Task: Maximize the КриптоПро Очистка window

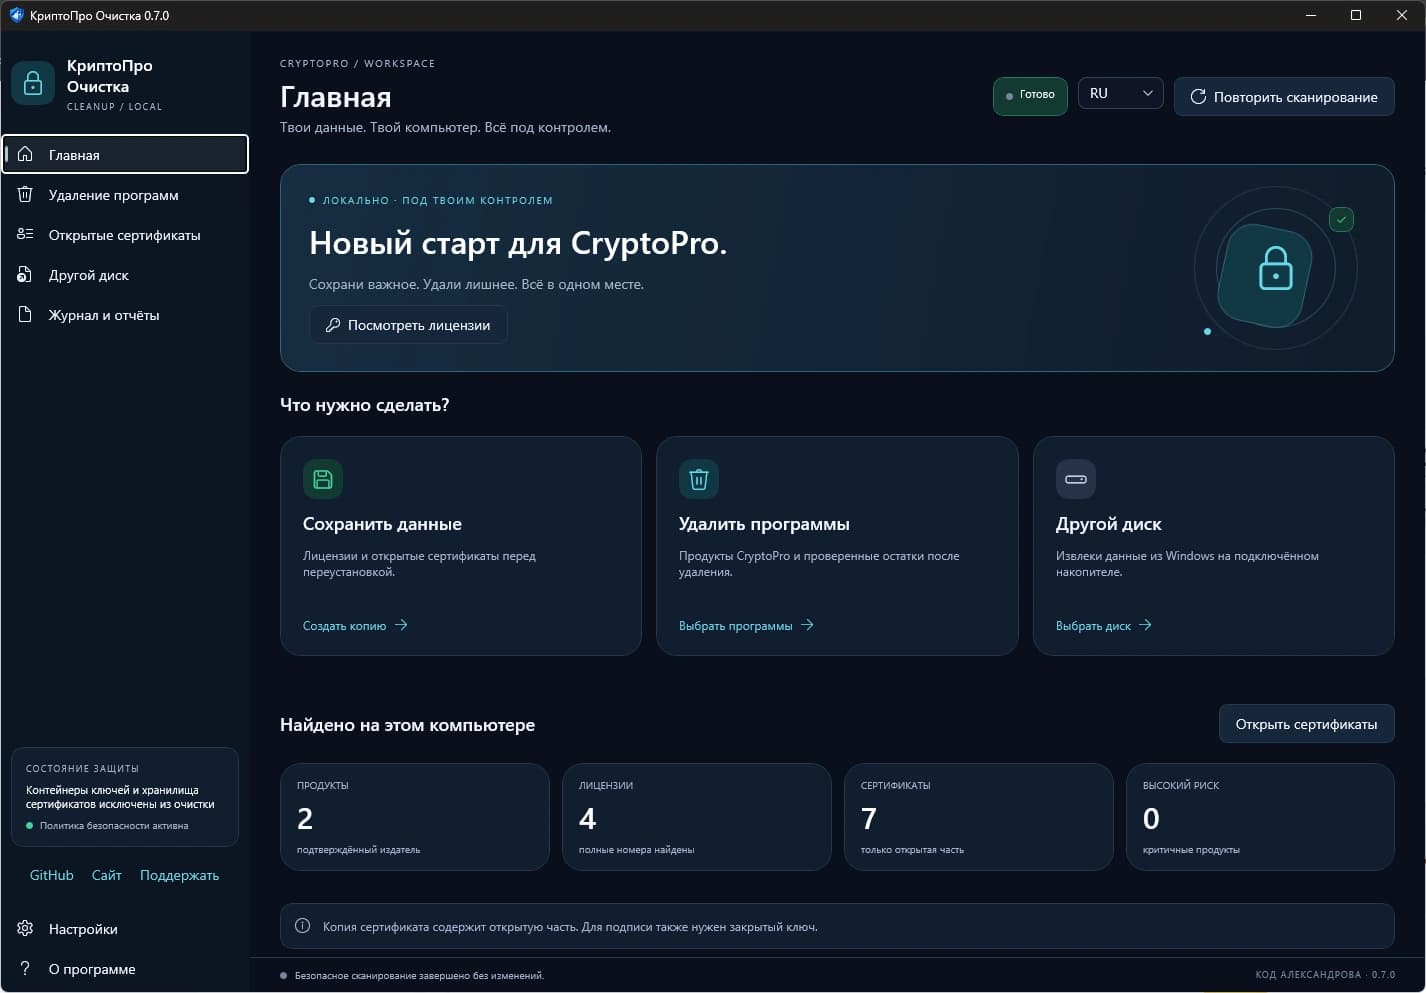Action: pyautogui.click(x=1356, y=15)
